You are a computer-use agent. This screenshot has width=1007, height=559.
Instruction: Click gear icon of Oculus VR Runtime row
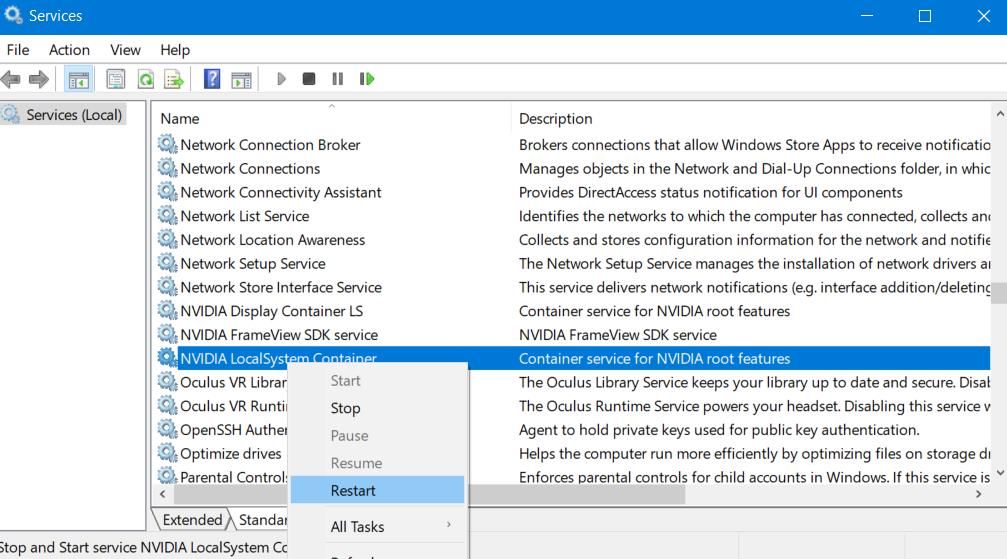[168, 405]
